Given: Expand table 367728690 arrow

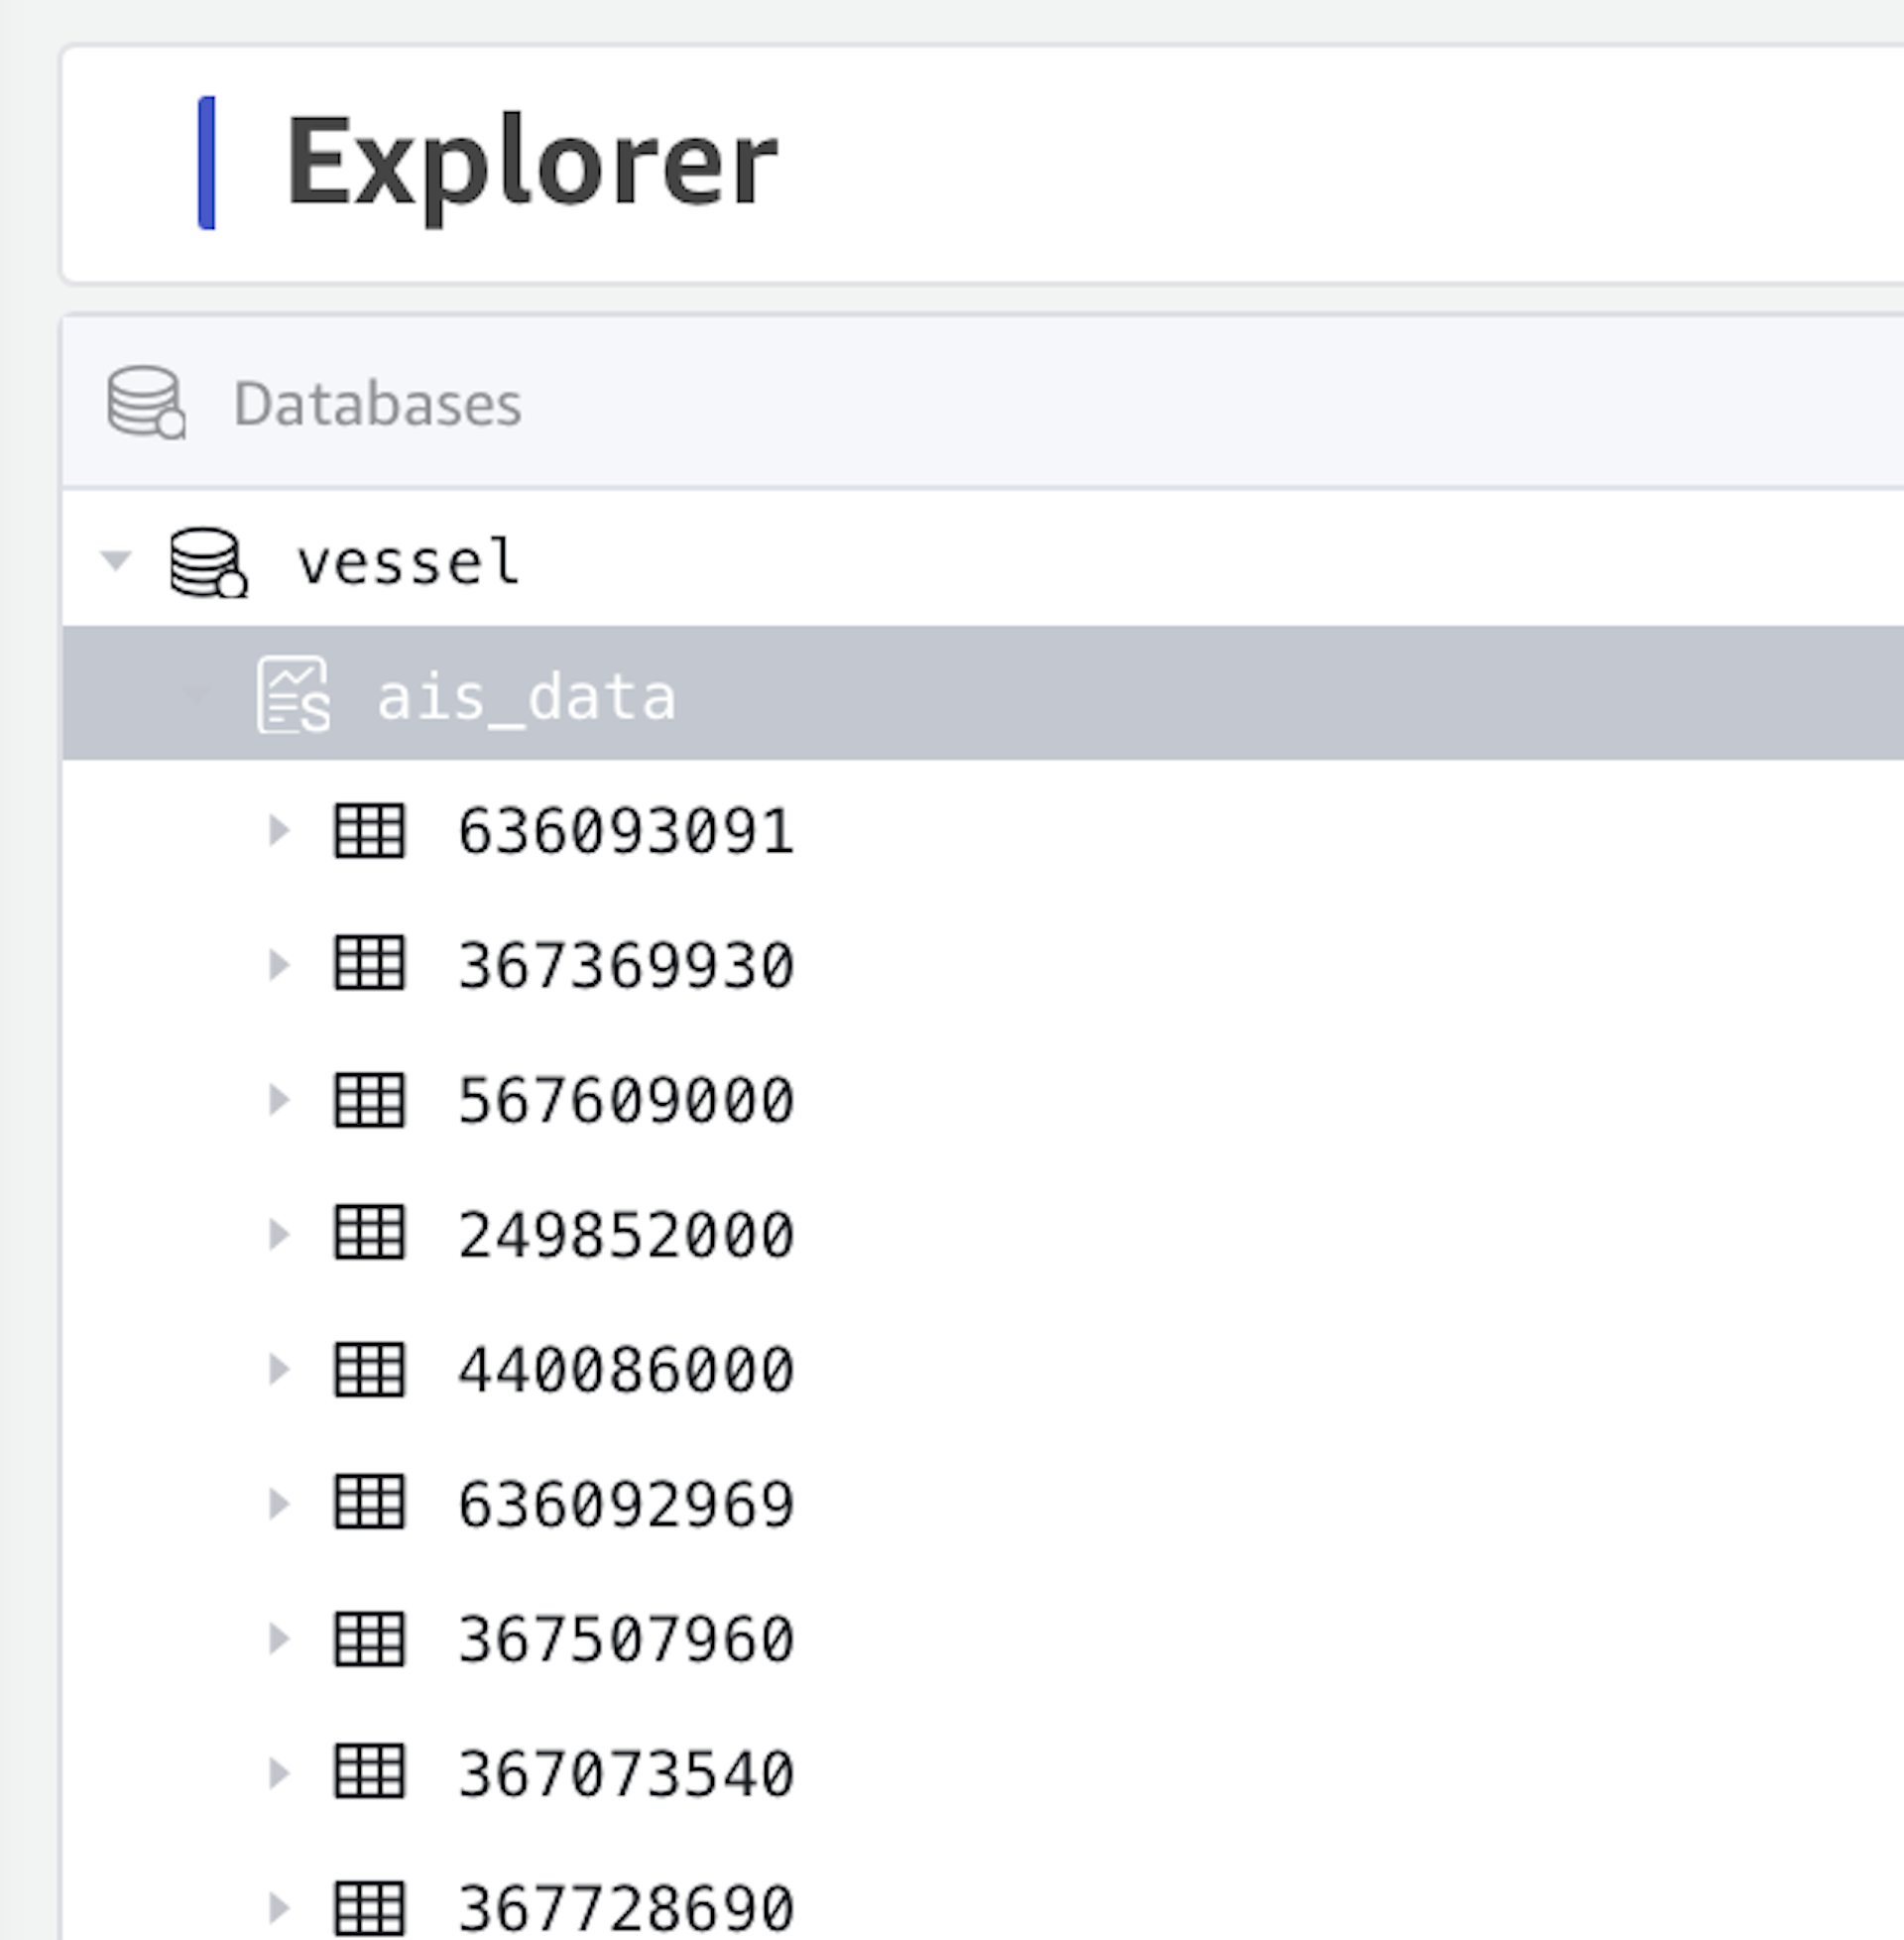Looking at the screenshot, I should click(x=278, y=1907).
